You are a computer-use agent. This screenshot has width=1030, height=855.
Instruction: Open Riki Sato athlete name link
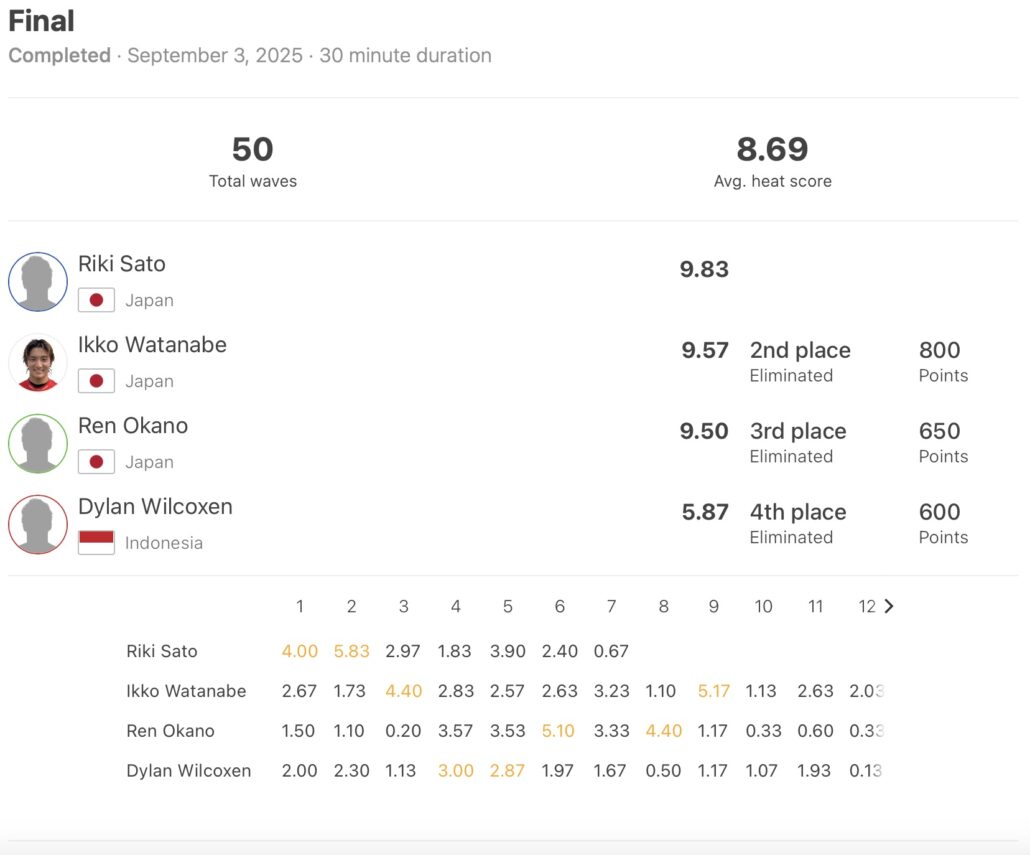click(122, 264)
